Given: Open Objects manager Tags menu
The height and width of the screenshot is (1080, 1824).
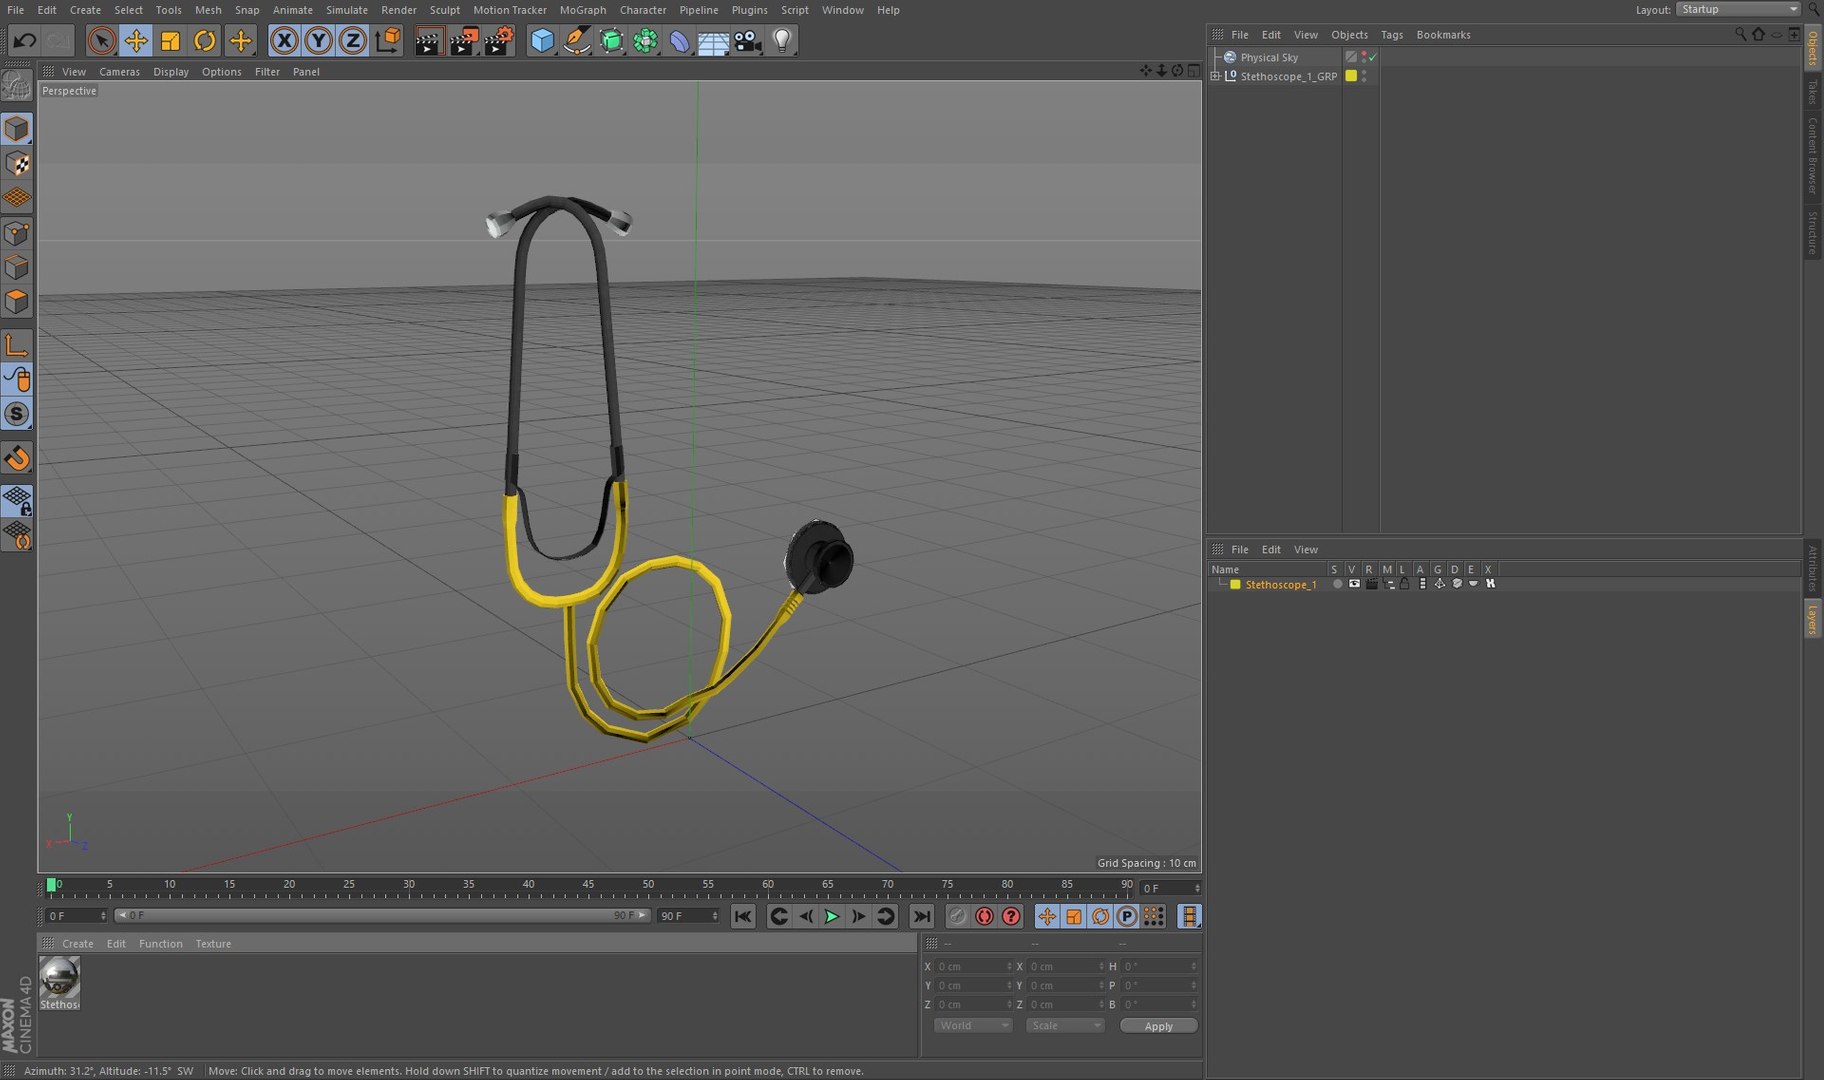Looking at the screenshot, I should pyautogui.click(x=1391, y=35).
